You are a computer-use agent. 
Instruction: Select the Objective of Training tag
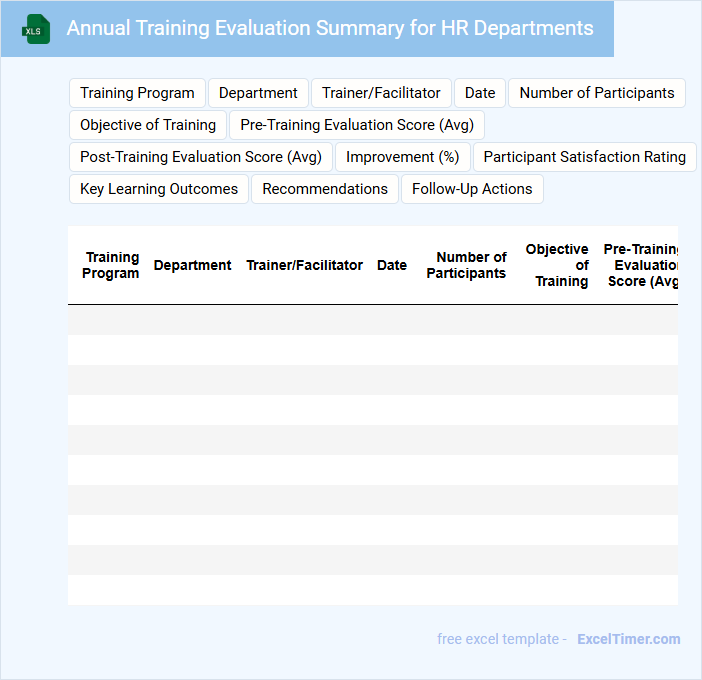[148, 125]
